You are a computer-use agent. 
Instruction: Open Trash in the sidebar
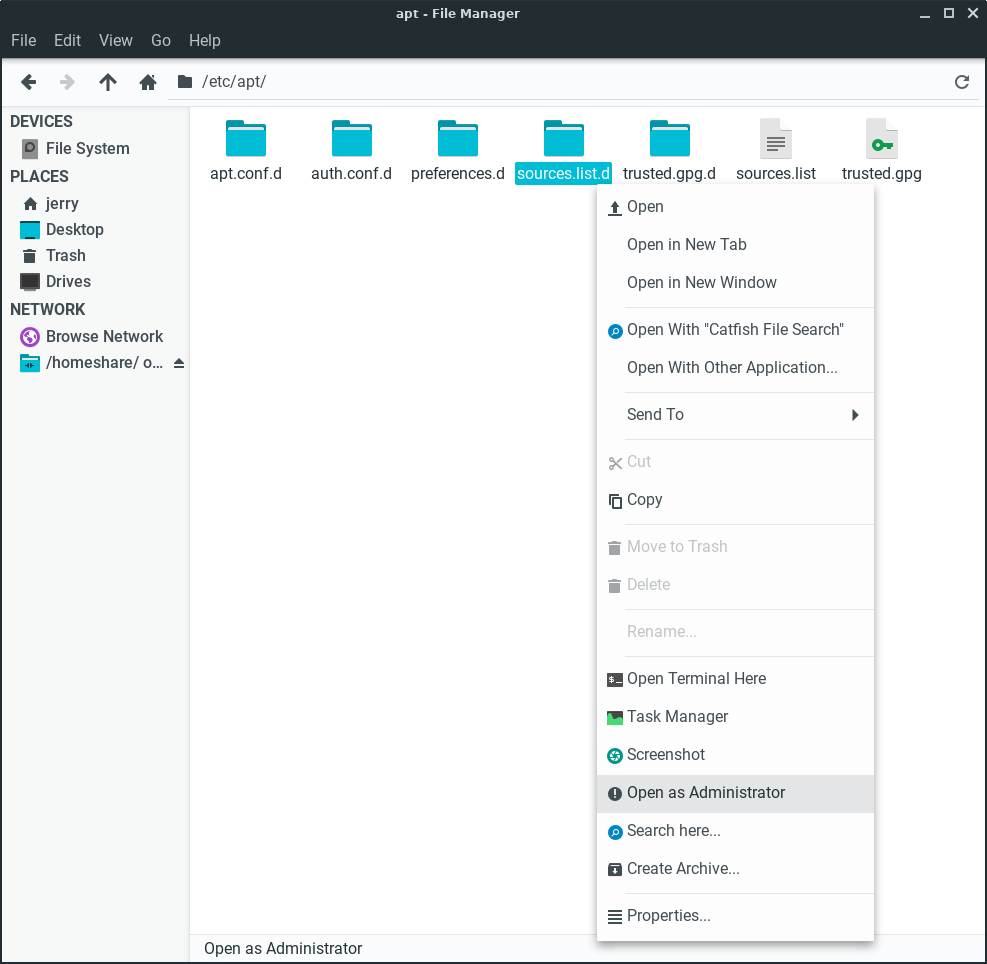tap(65, 255)
